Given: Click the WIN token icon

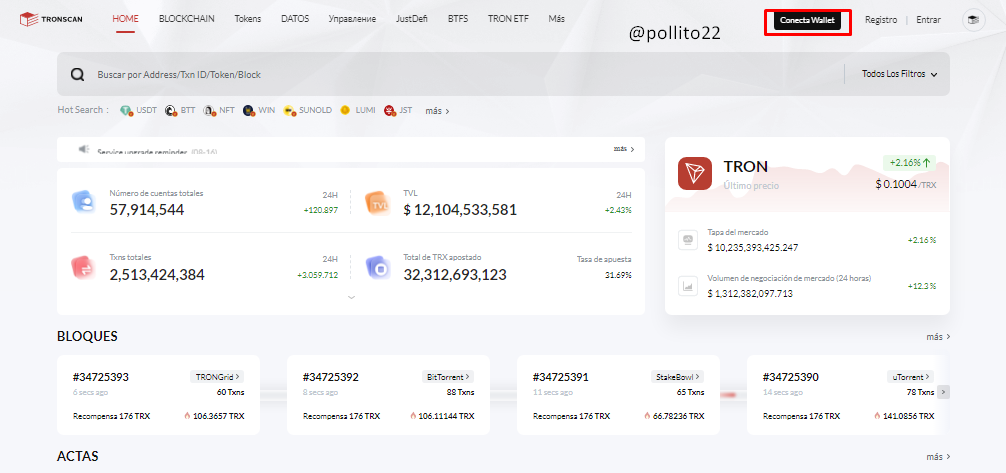Looking at the screenshot, I should [x=248, y=110].
